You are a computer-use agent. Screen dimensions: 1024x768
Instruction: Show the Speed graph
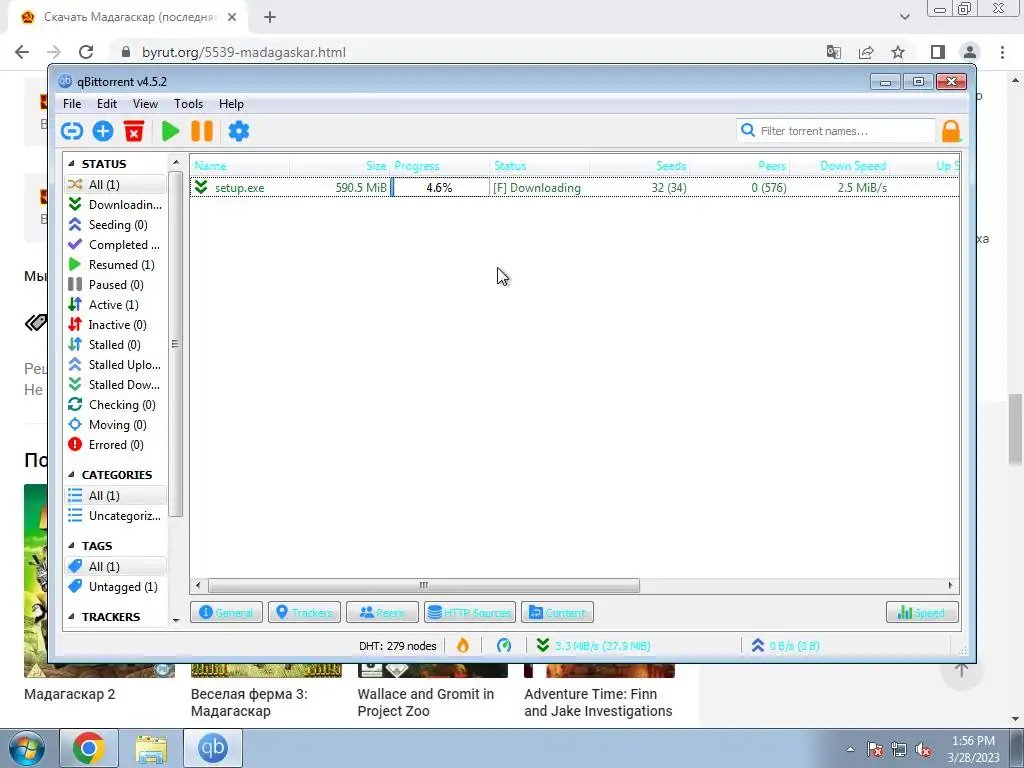point(922,613)
